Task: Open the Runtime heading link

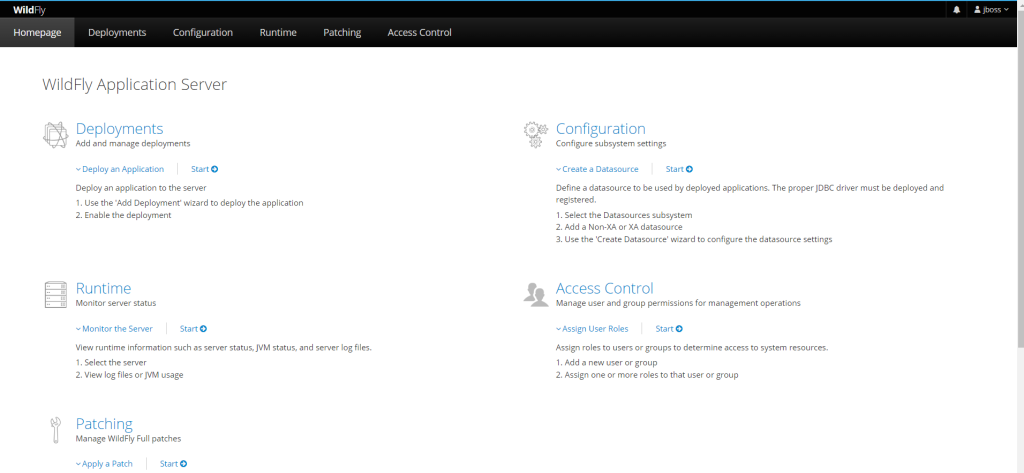Action: coord(103,288)
